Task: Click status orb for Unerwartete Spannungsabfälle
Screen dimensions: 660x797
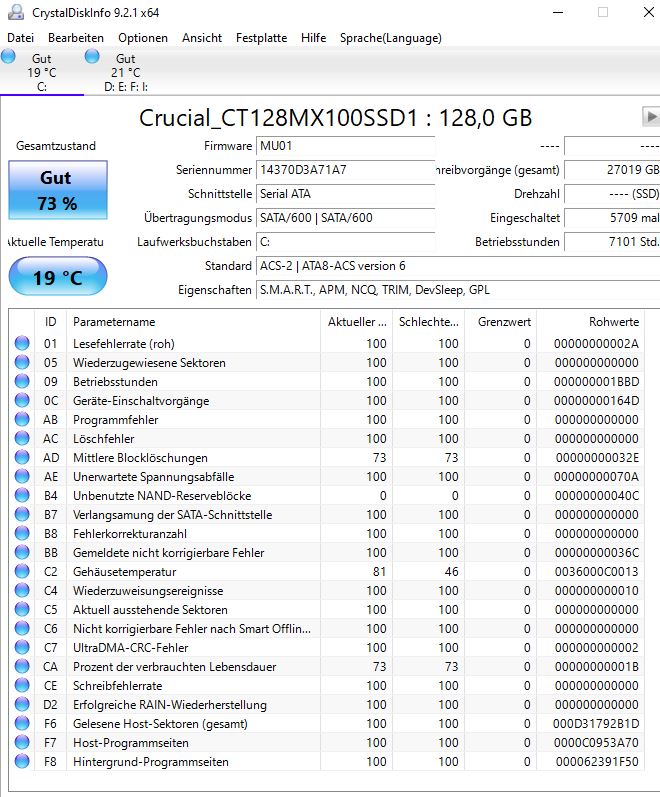Action: [22, 476]
